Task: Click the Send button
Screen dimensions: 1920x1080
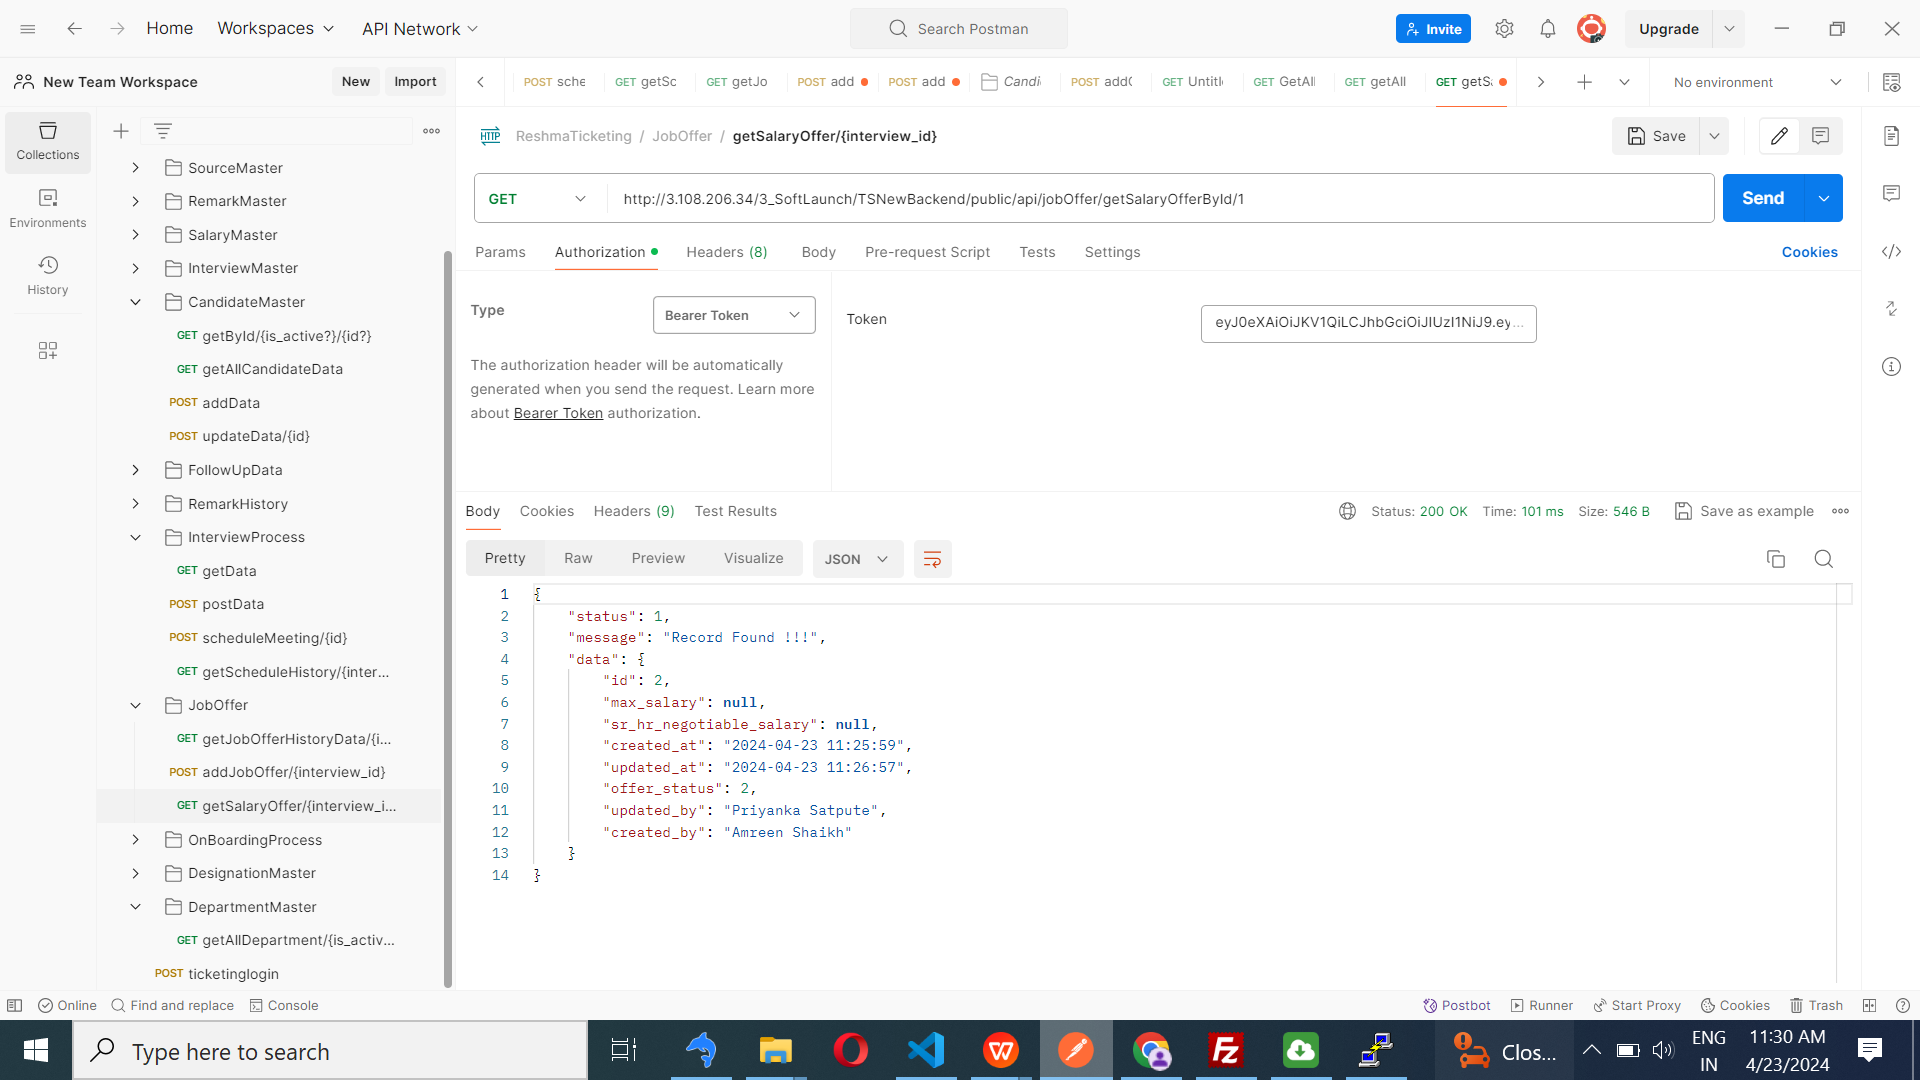Action: [x=1763, y=198]
